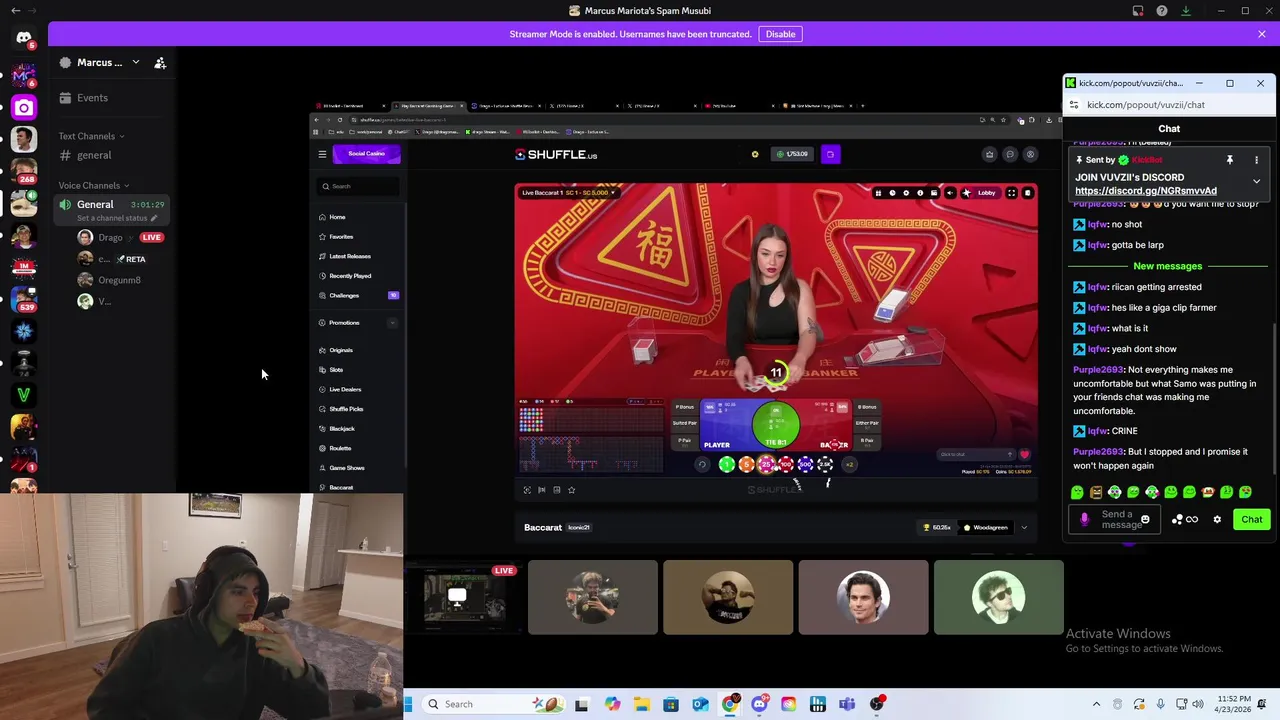This screenshot has width=1280, height=720.
Task: Click the Kick chat microphone icon
Action: (x=1085, y=519)
